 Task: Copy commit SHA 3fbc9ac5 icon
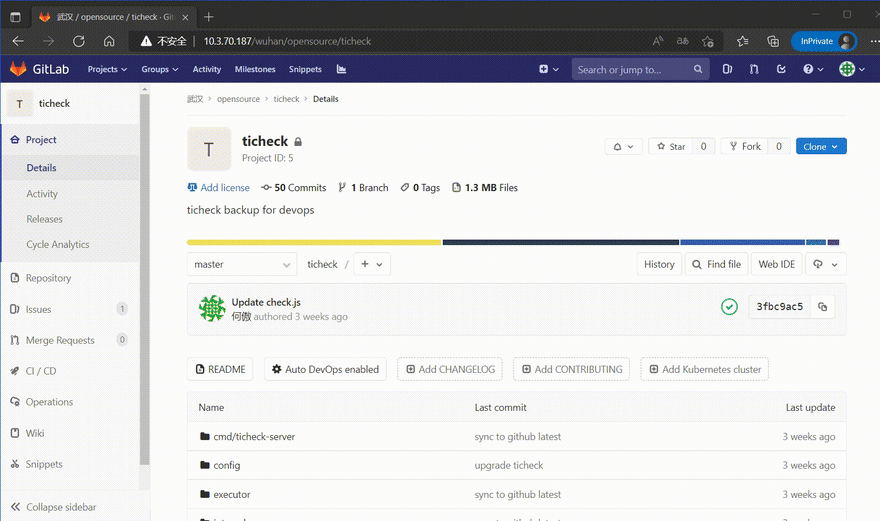click(822, 307)
